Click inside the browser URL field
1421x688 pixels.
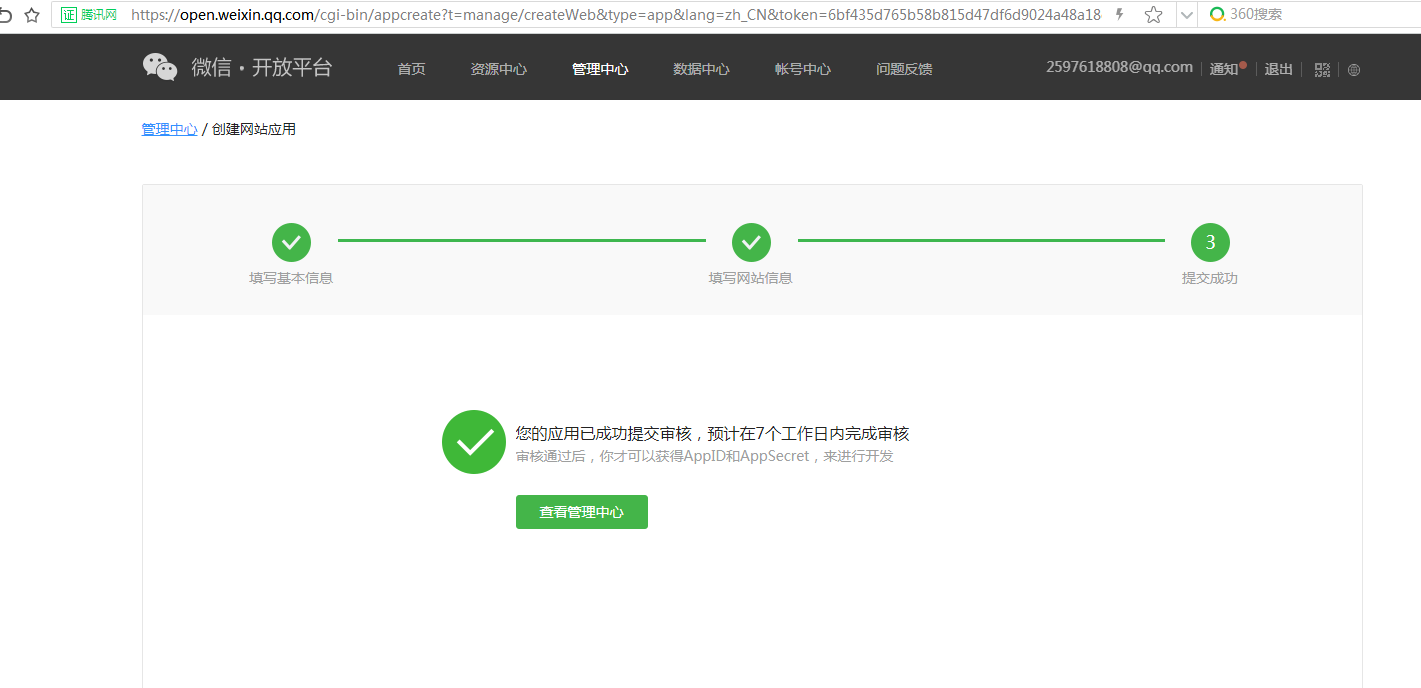click(600, 14)
